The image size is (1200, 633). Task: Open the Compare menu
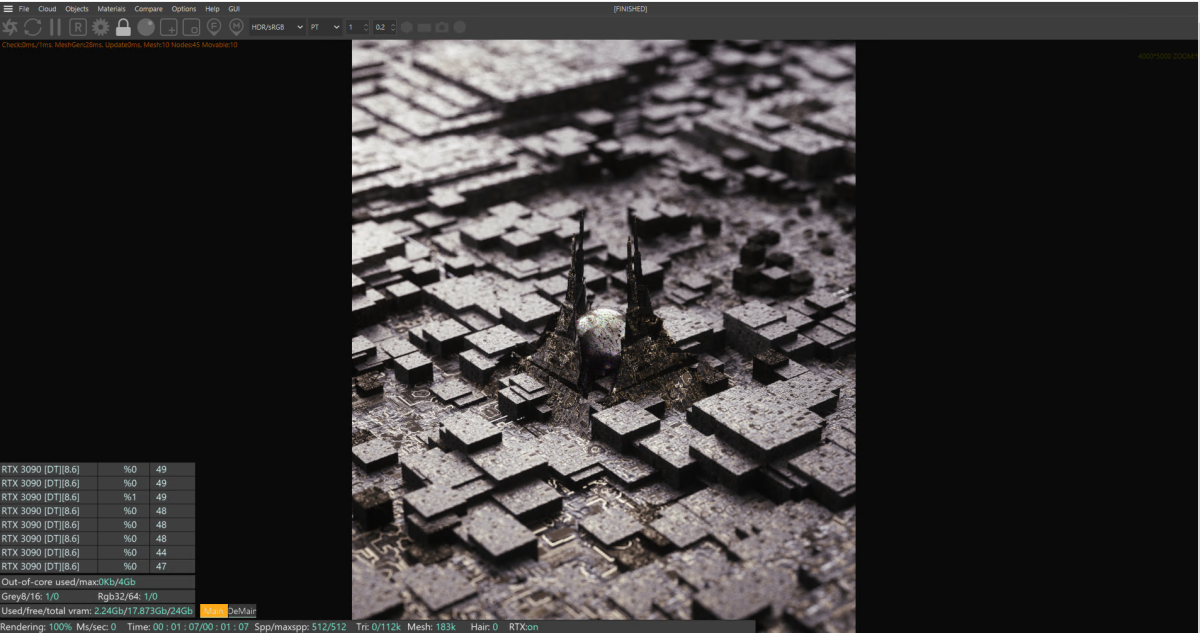coord(148,8)
